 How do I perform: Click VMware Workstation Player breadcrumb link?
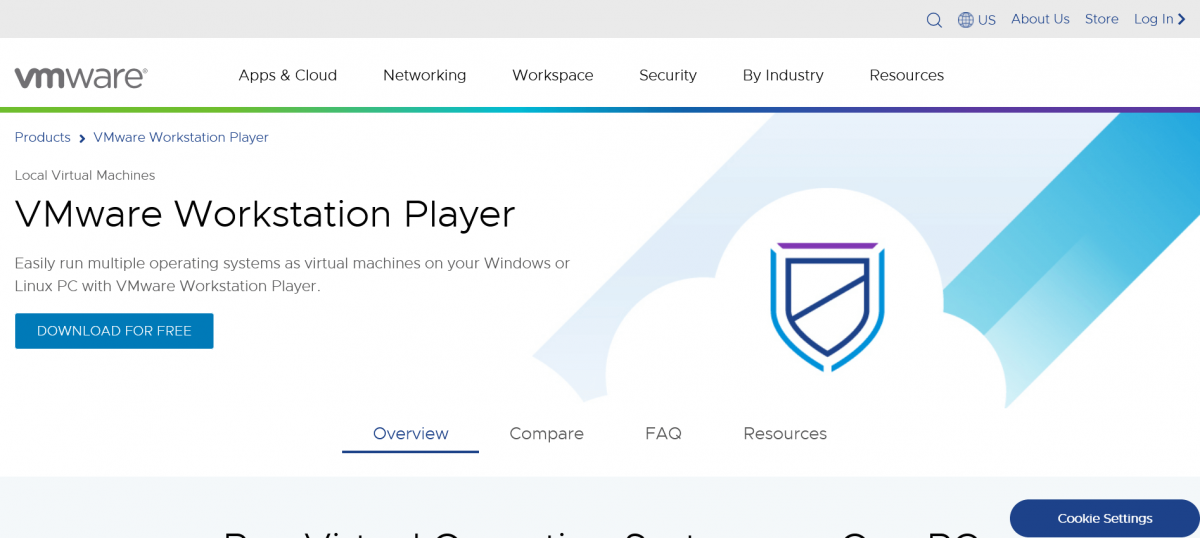[181, 137]
